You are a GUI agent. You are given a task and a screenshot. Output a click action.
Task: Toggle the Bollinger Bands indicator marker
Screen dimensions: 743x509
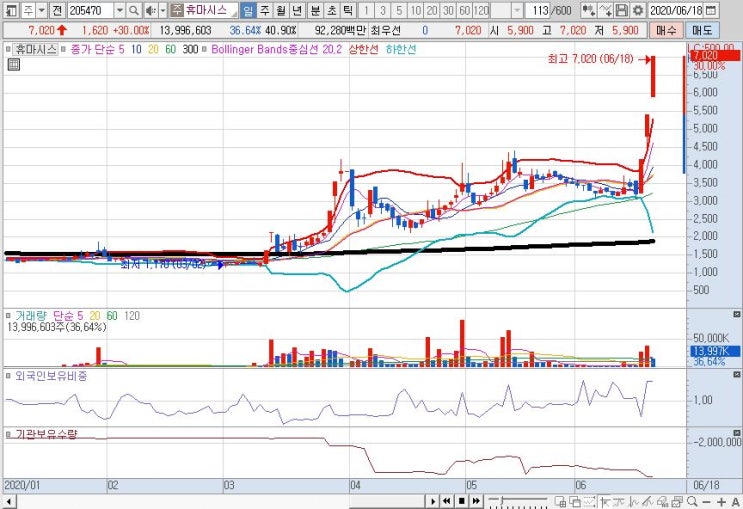205,49
